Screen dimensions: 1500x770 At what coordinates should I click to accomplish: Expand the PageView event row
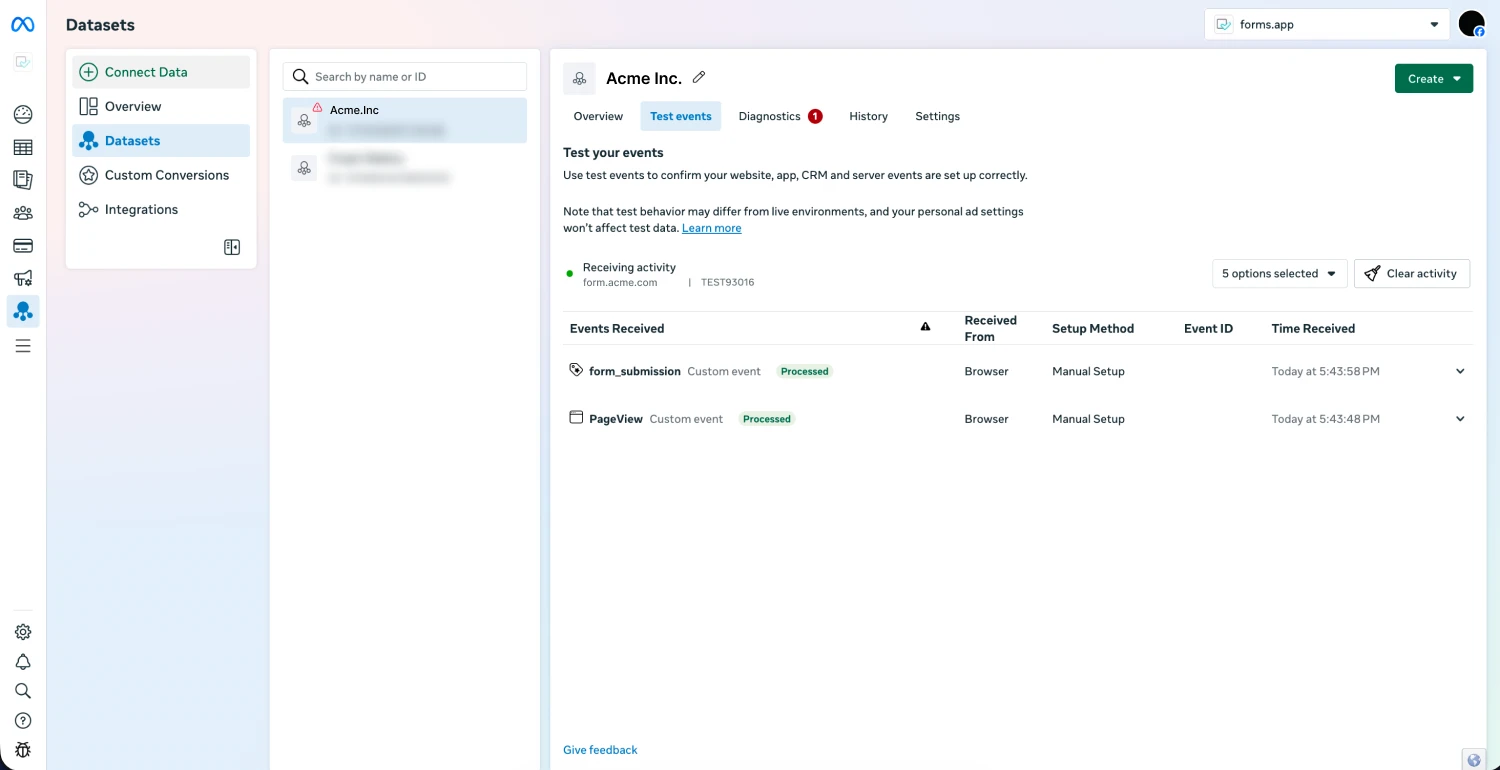(x=1460, y=419)
